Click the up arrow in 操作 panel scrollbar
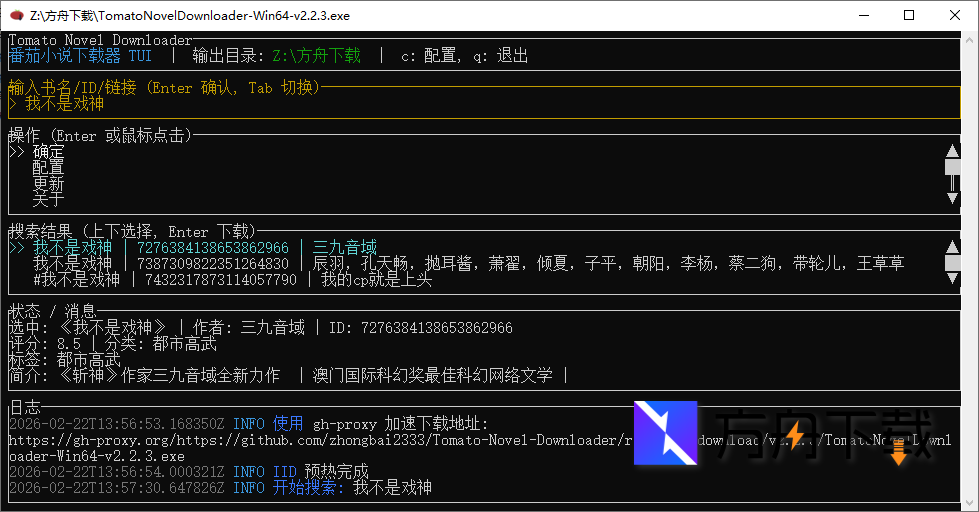 [952, 152]
